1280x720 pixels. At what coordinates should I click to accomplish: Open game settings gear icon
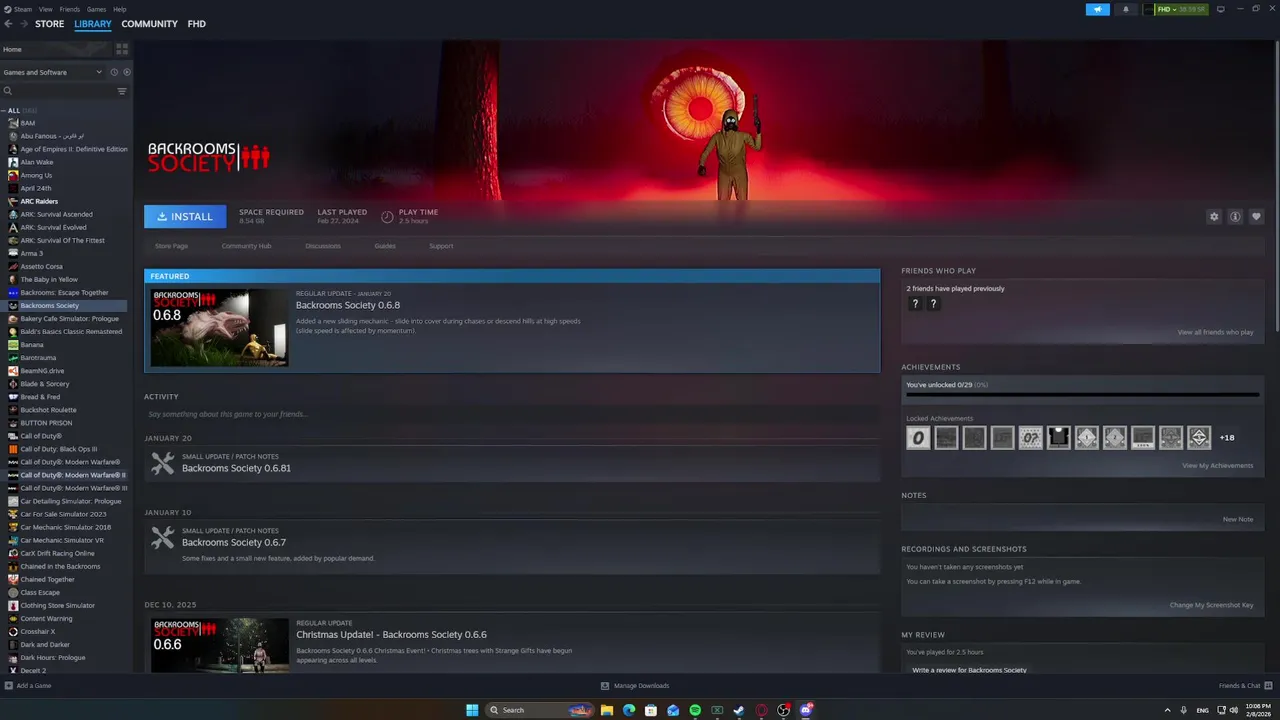tap(1214, 216)
